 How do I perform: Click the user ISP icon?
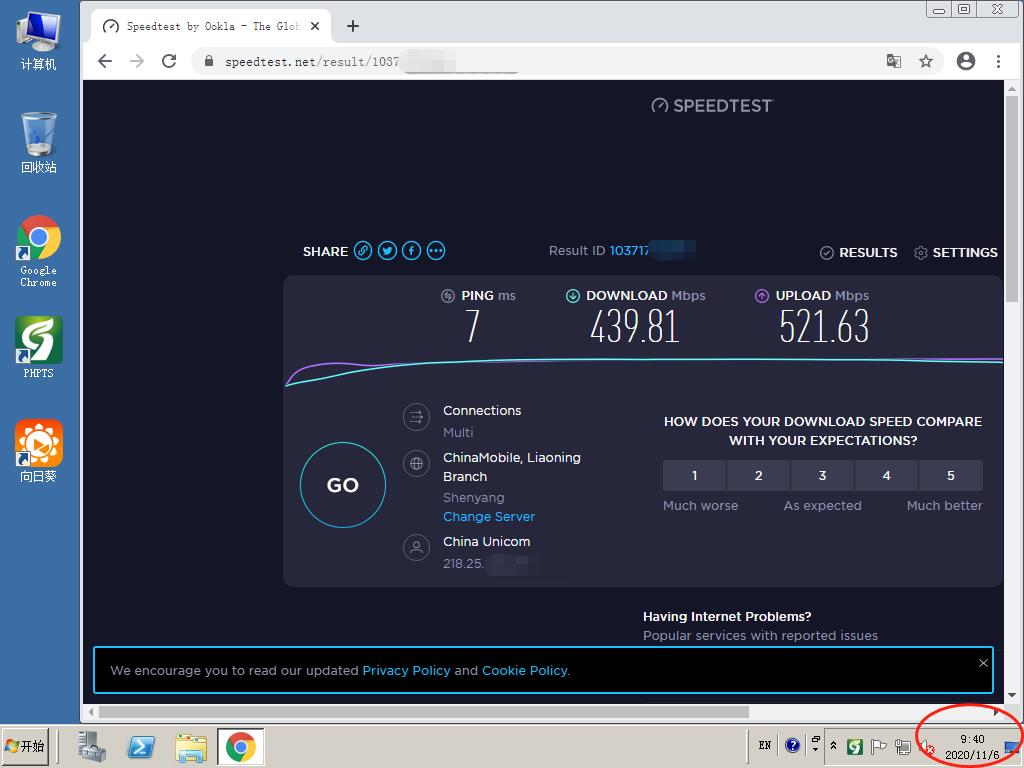[x=417, y=547]
